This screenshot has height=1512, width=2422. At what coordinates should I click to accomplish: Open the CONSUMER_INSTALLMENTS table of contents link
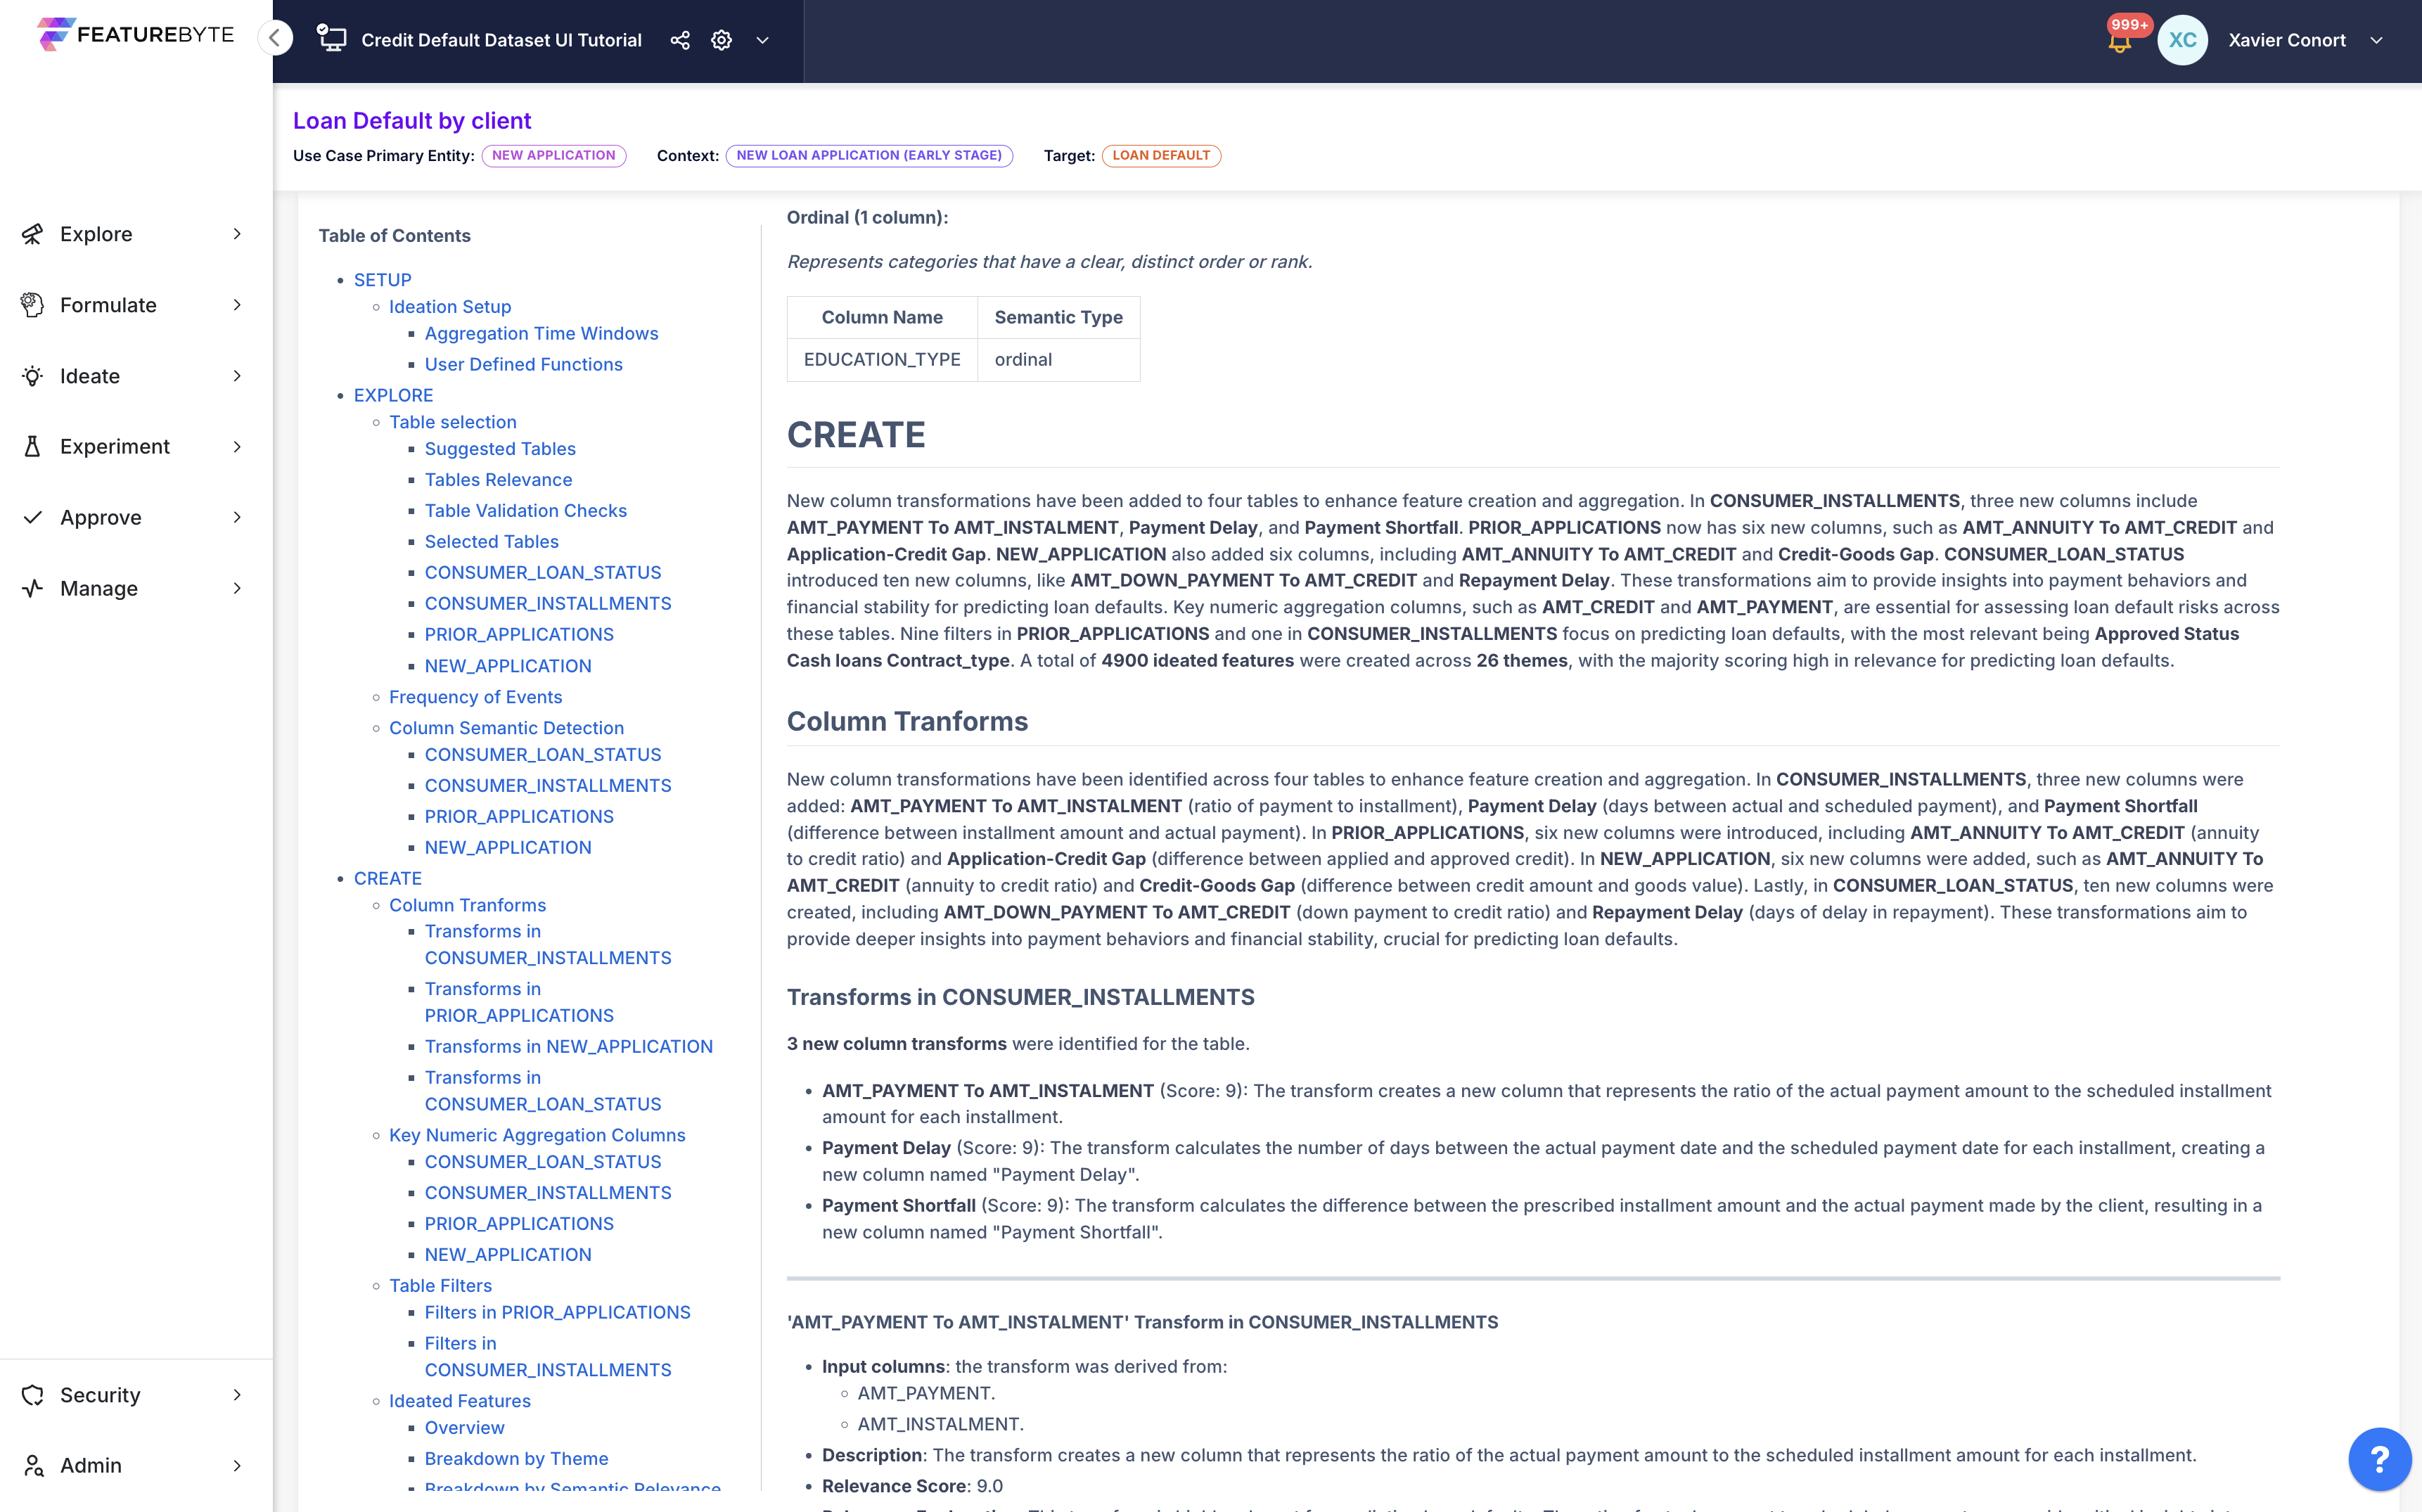[x=548, y=603]
